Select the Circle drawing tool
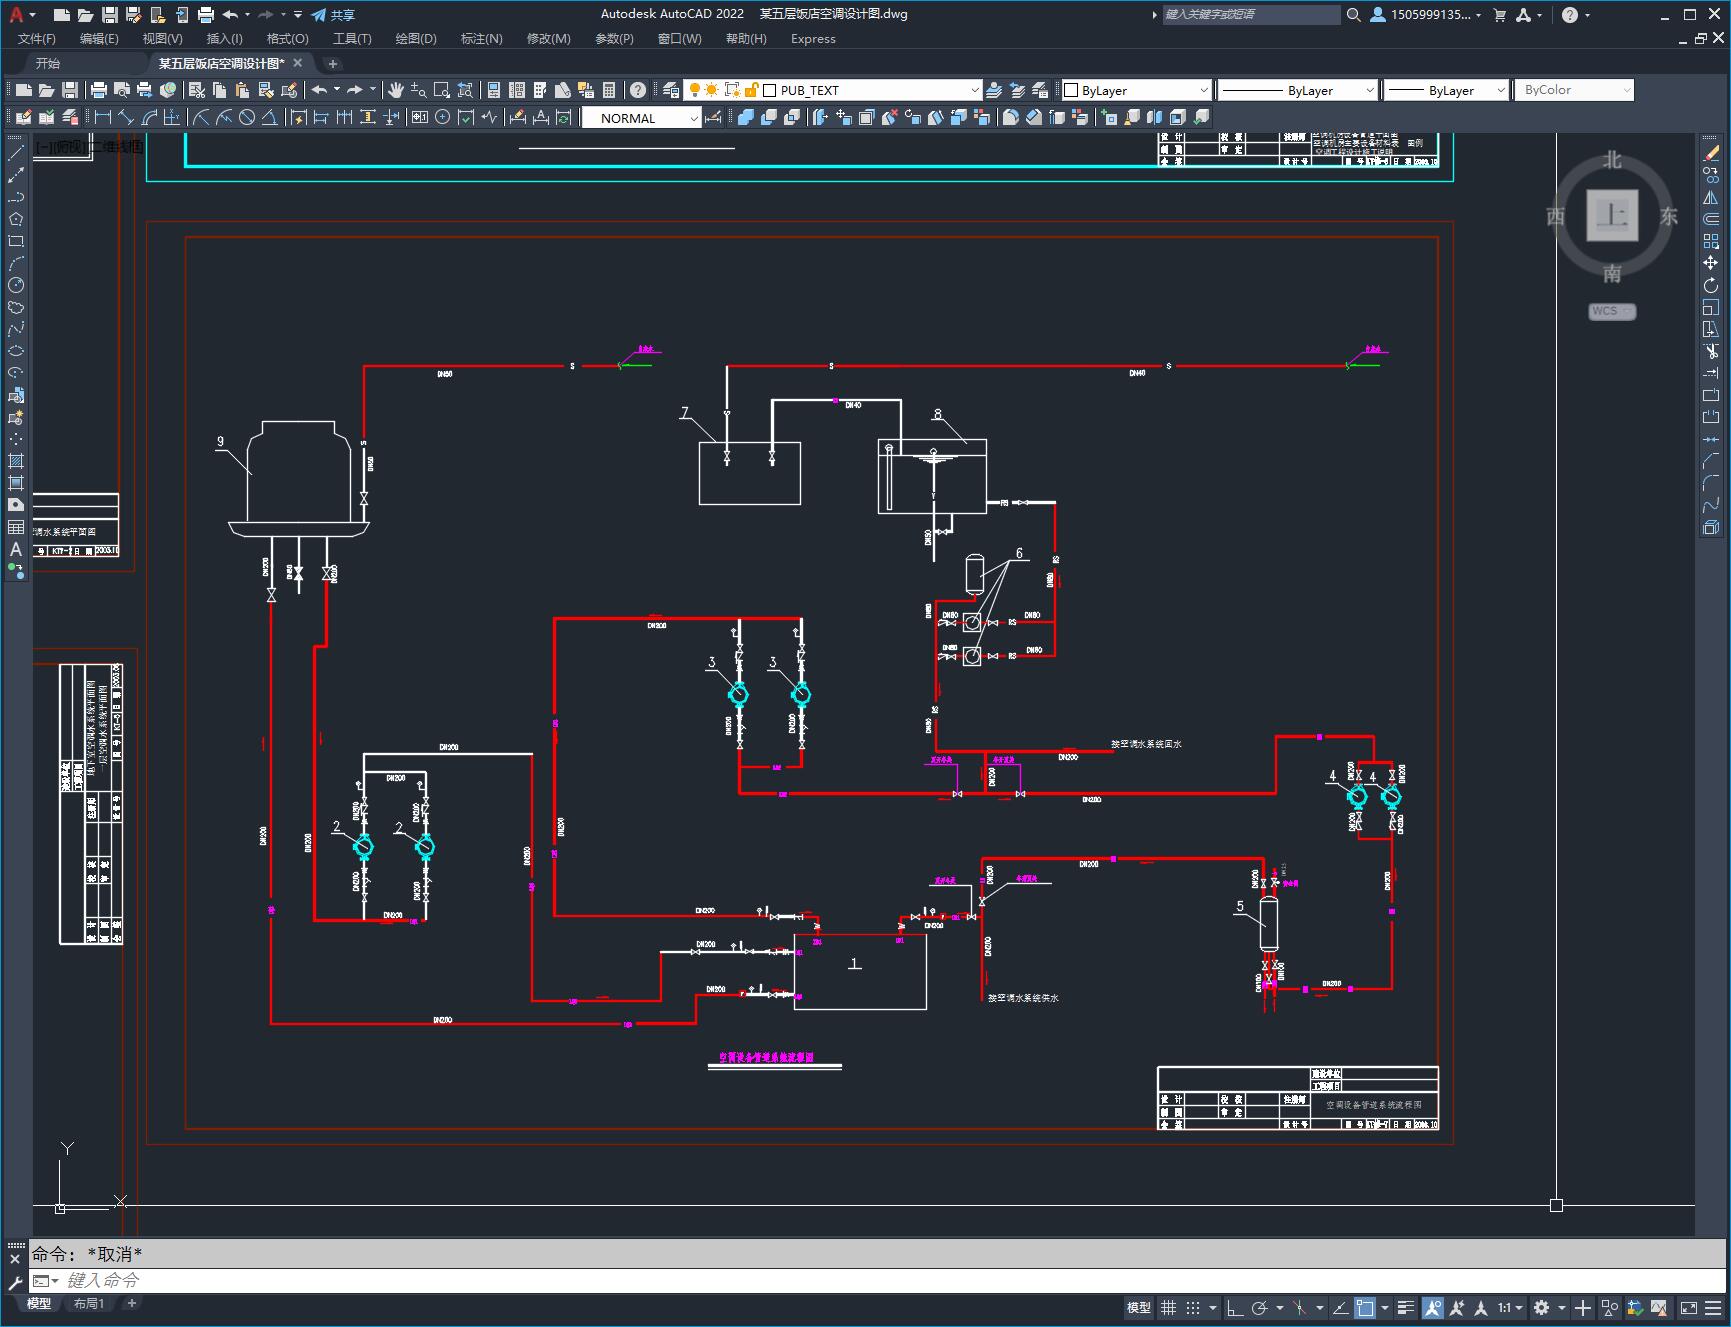This screenshot has width=1731, height=1327. [x=16, y=285]
